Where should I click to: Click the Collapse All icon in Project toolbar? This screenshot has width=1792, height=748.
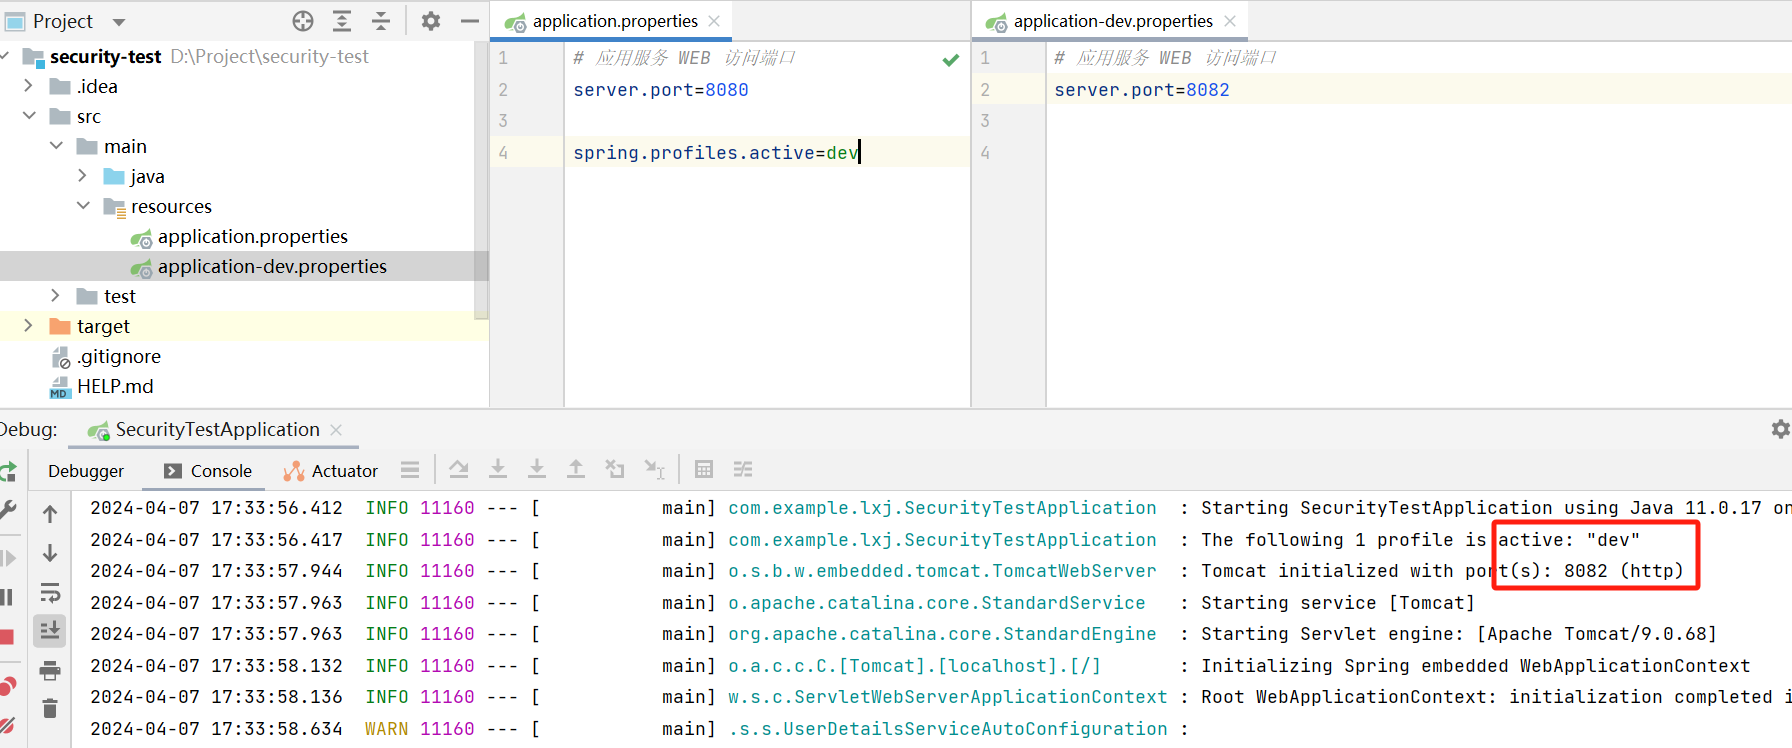pyautogui.click(x=381, y=21)
